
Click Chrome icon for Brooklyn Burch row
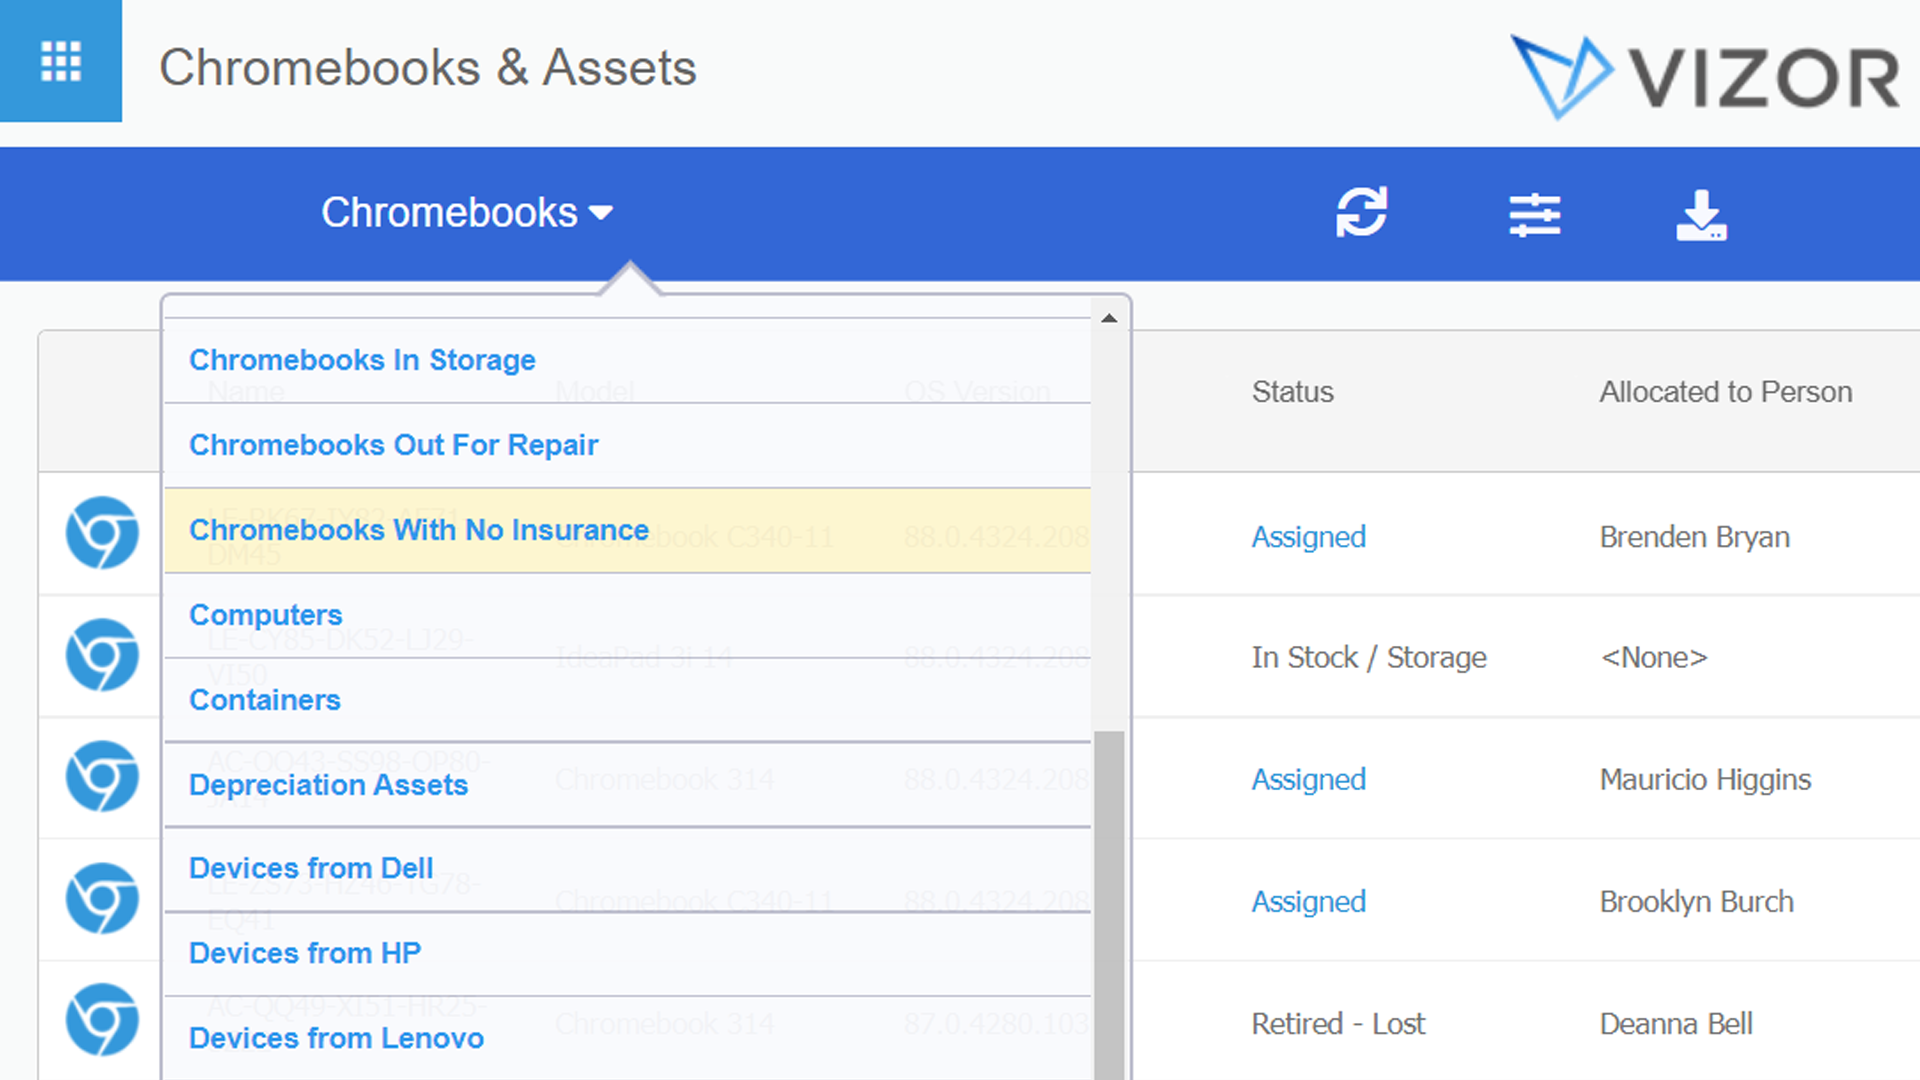102,899
